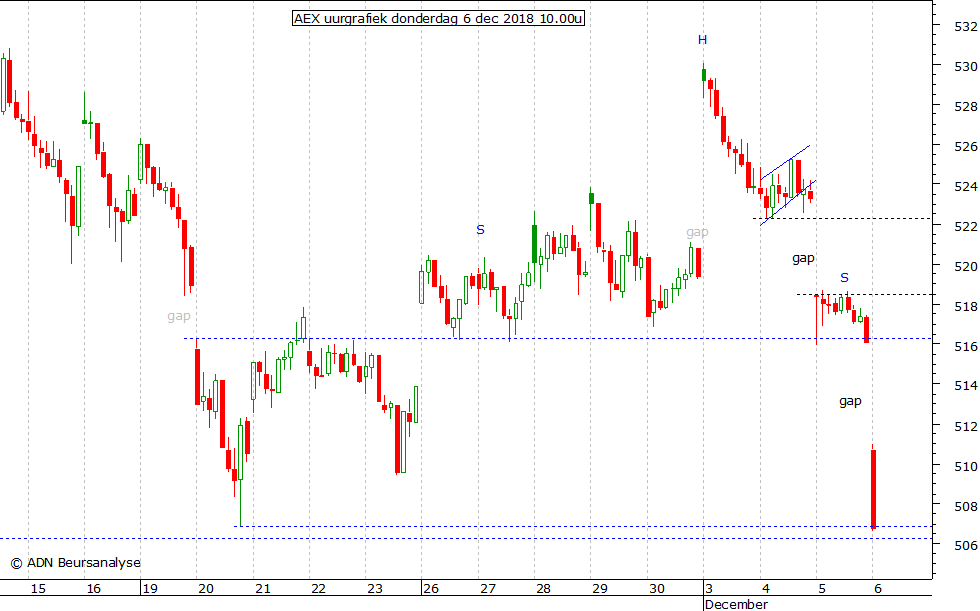
Task: Click the black "gap" label between dates 4 and 5
Action: [803, 258]
